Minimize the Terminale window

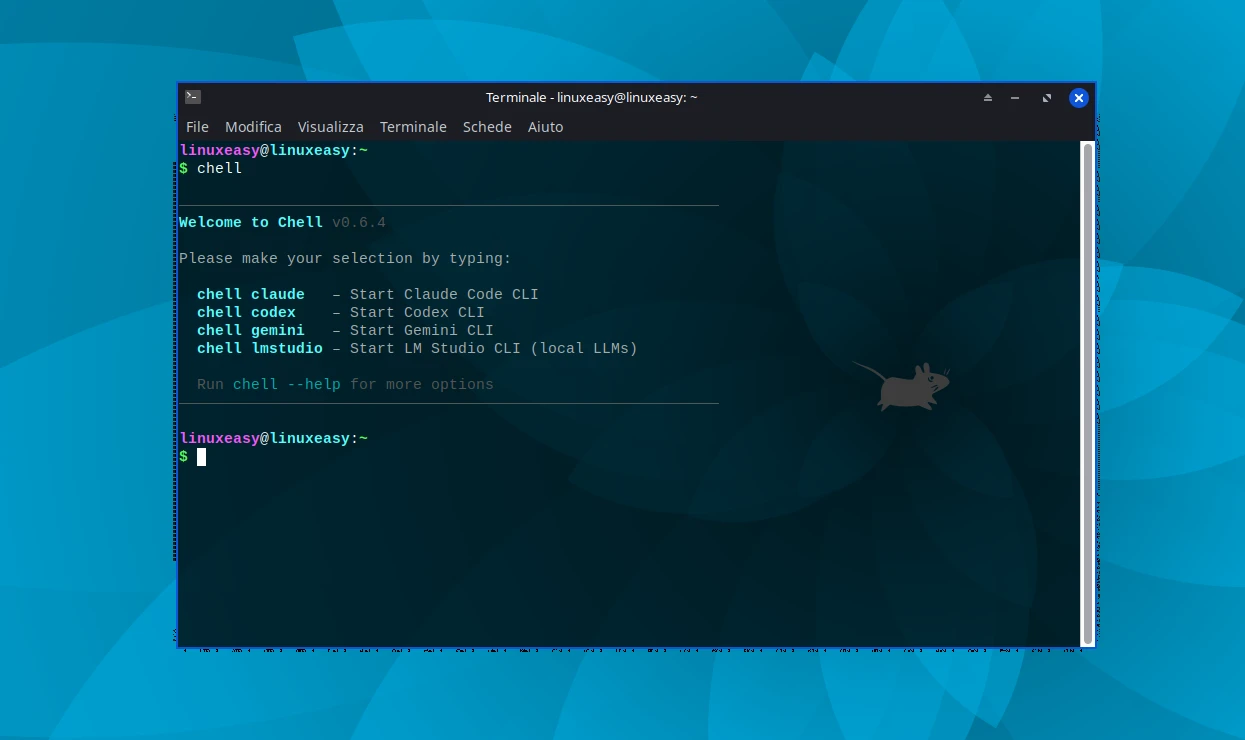tap(1015, 98)
